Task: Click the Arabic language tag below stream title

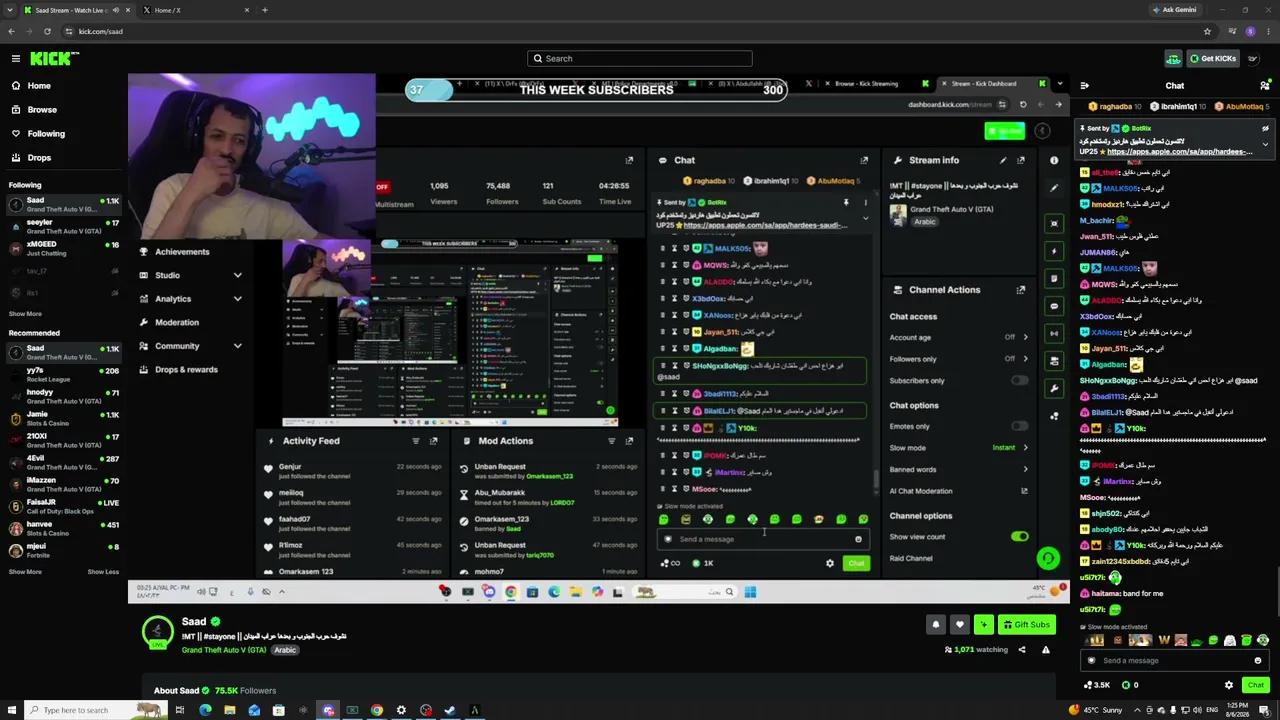Action: click(285, 651)
